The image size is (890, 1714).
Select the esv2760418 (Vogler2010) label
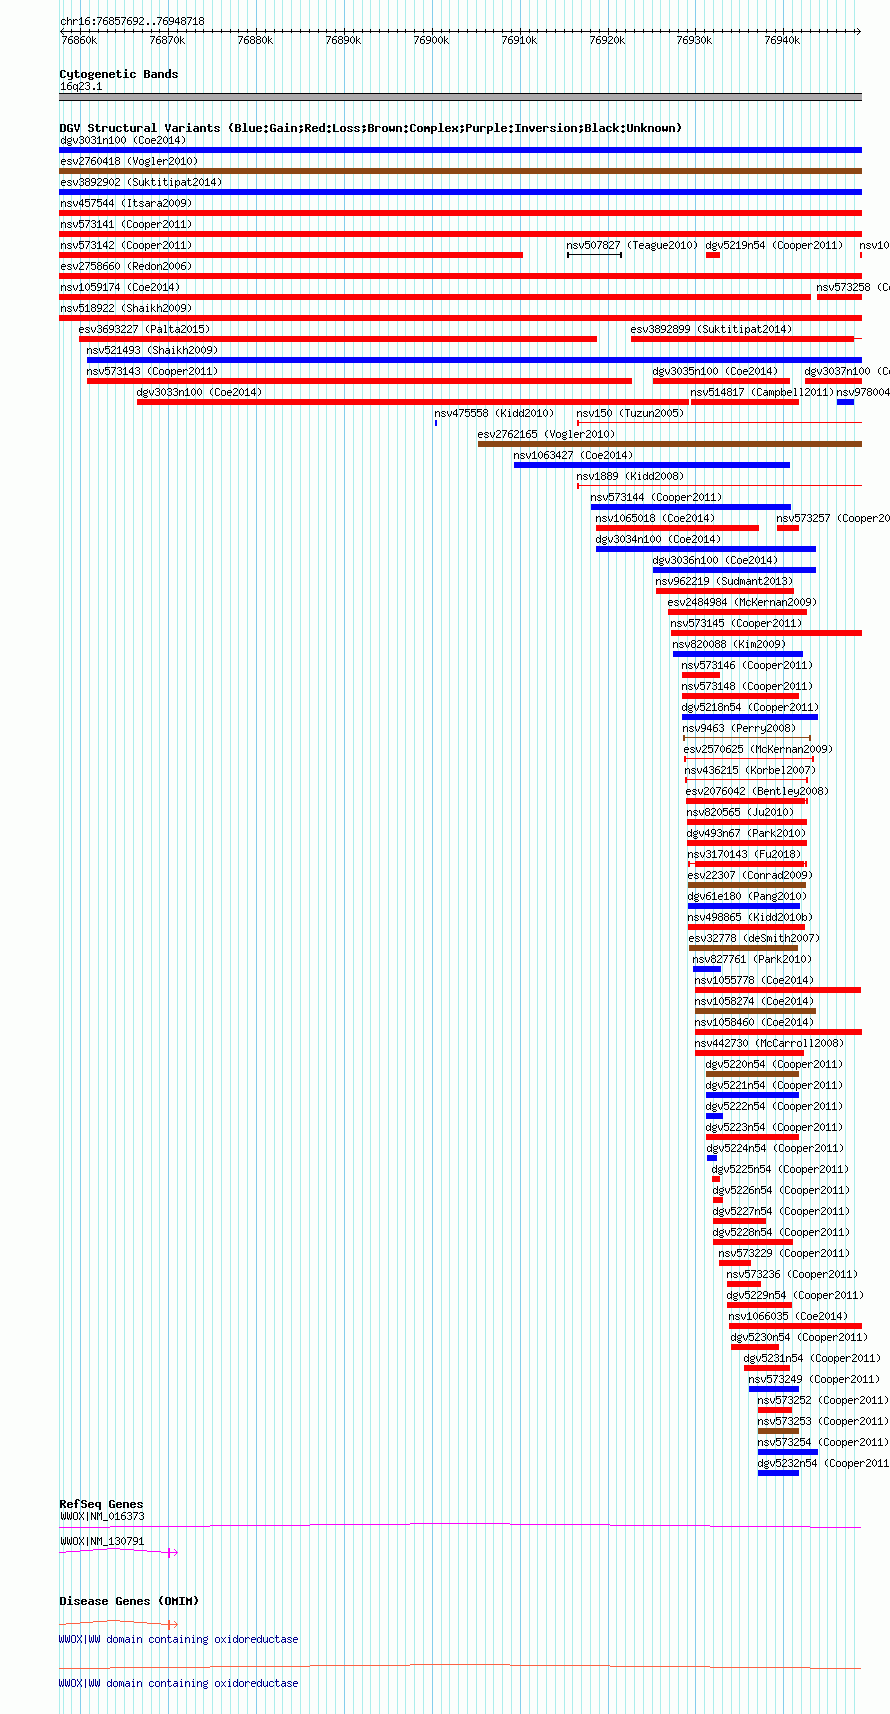129,161
